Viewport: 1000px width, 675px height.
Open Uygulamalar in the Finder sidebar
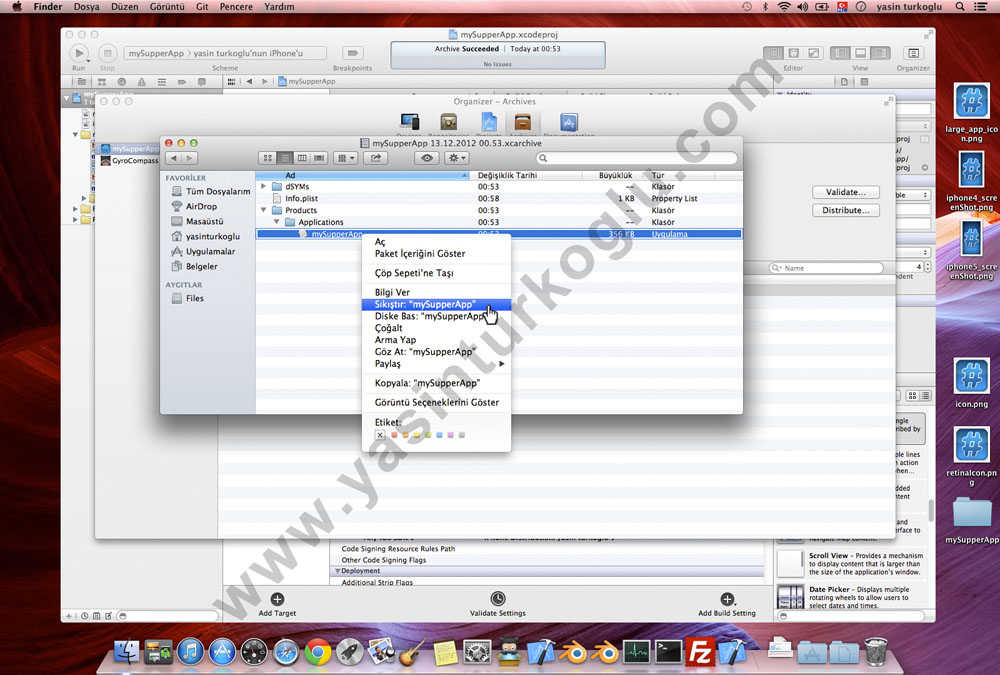coord(203,251)
